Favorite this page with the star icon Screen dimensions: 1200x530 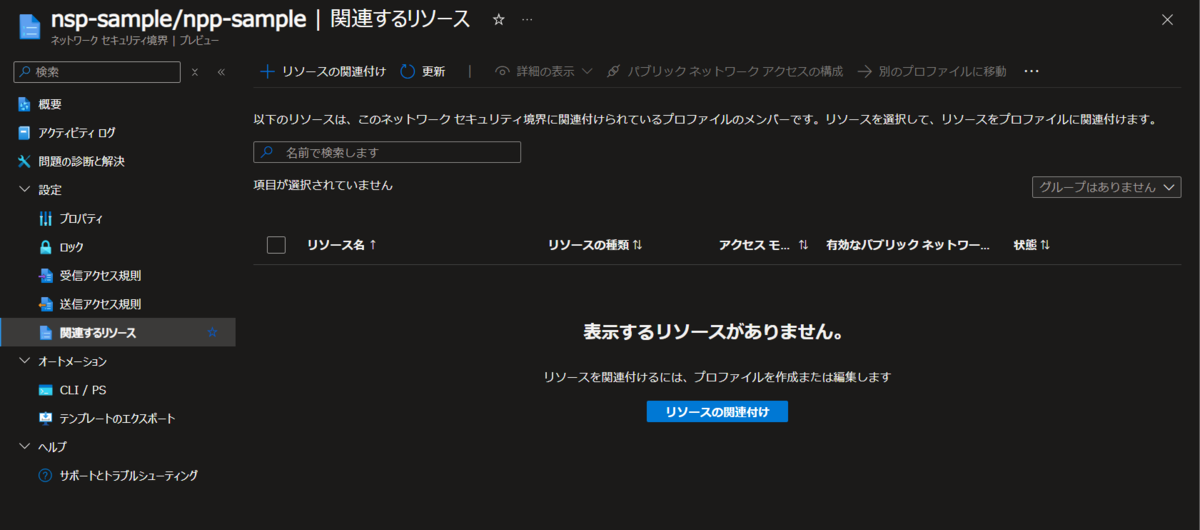click(x=499, y=19)
